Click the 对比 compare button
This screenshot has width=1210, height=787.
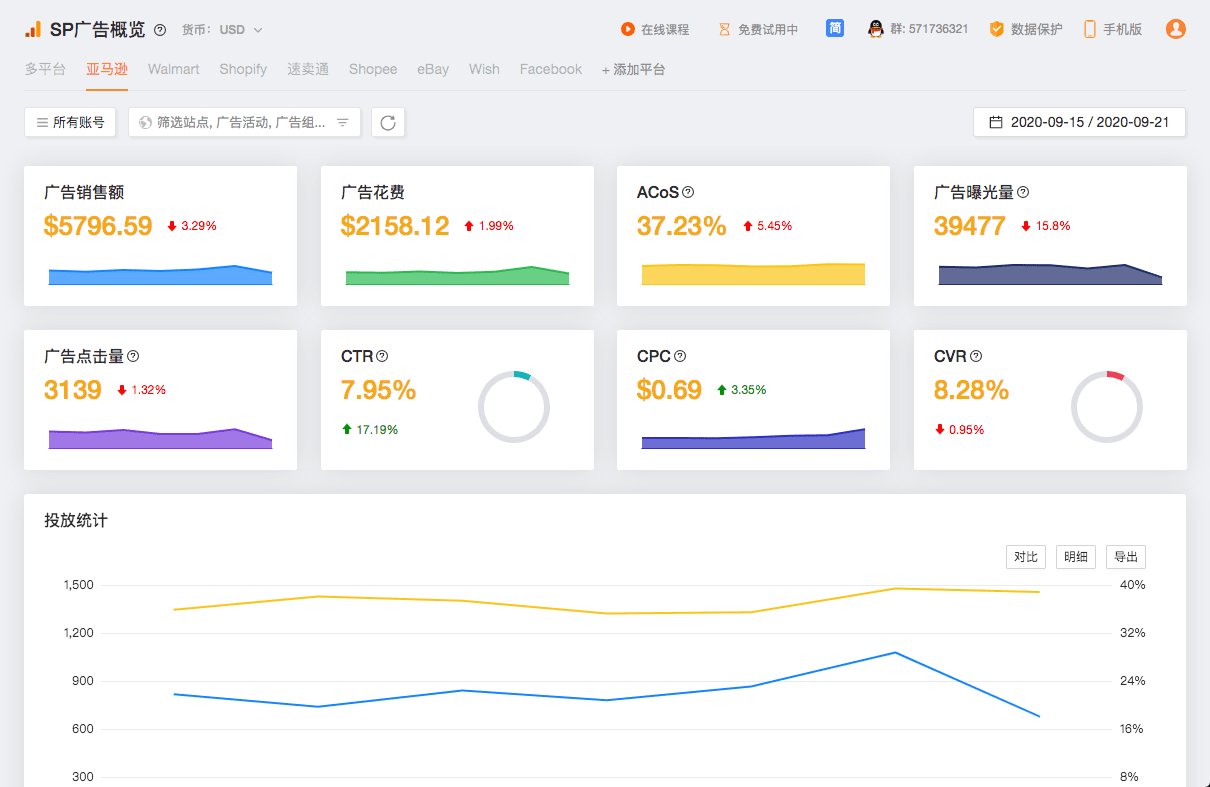coord(1025,557)
